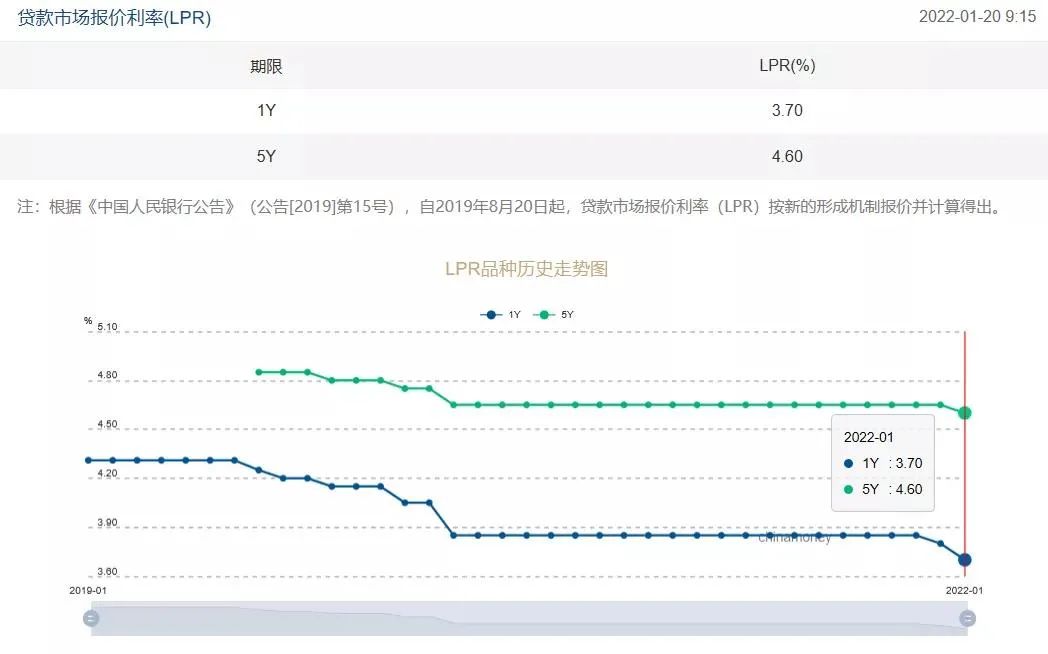Click the left zoom slider handle
The width and height of the screenshot is (1048, 654).
click(x=91, y=619)
